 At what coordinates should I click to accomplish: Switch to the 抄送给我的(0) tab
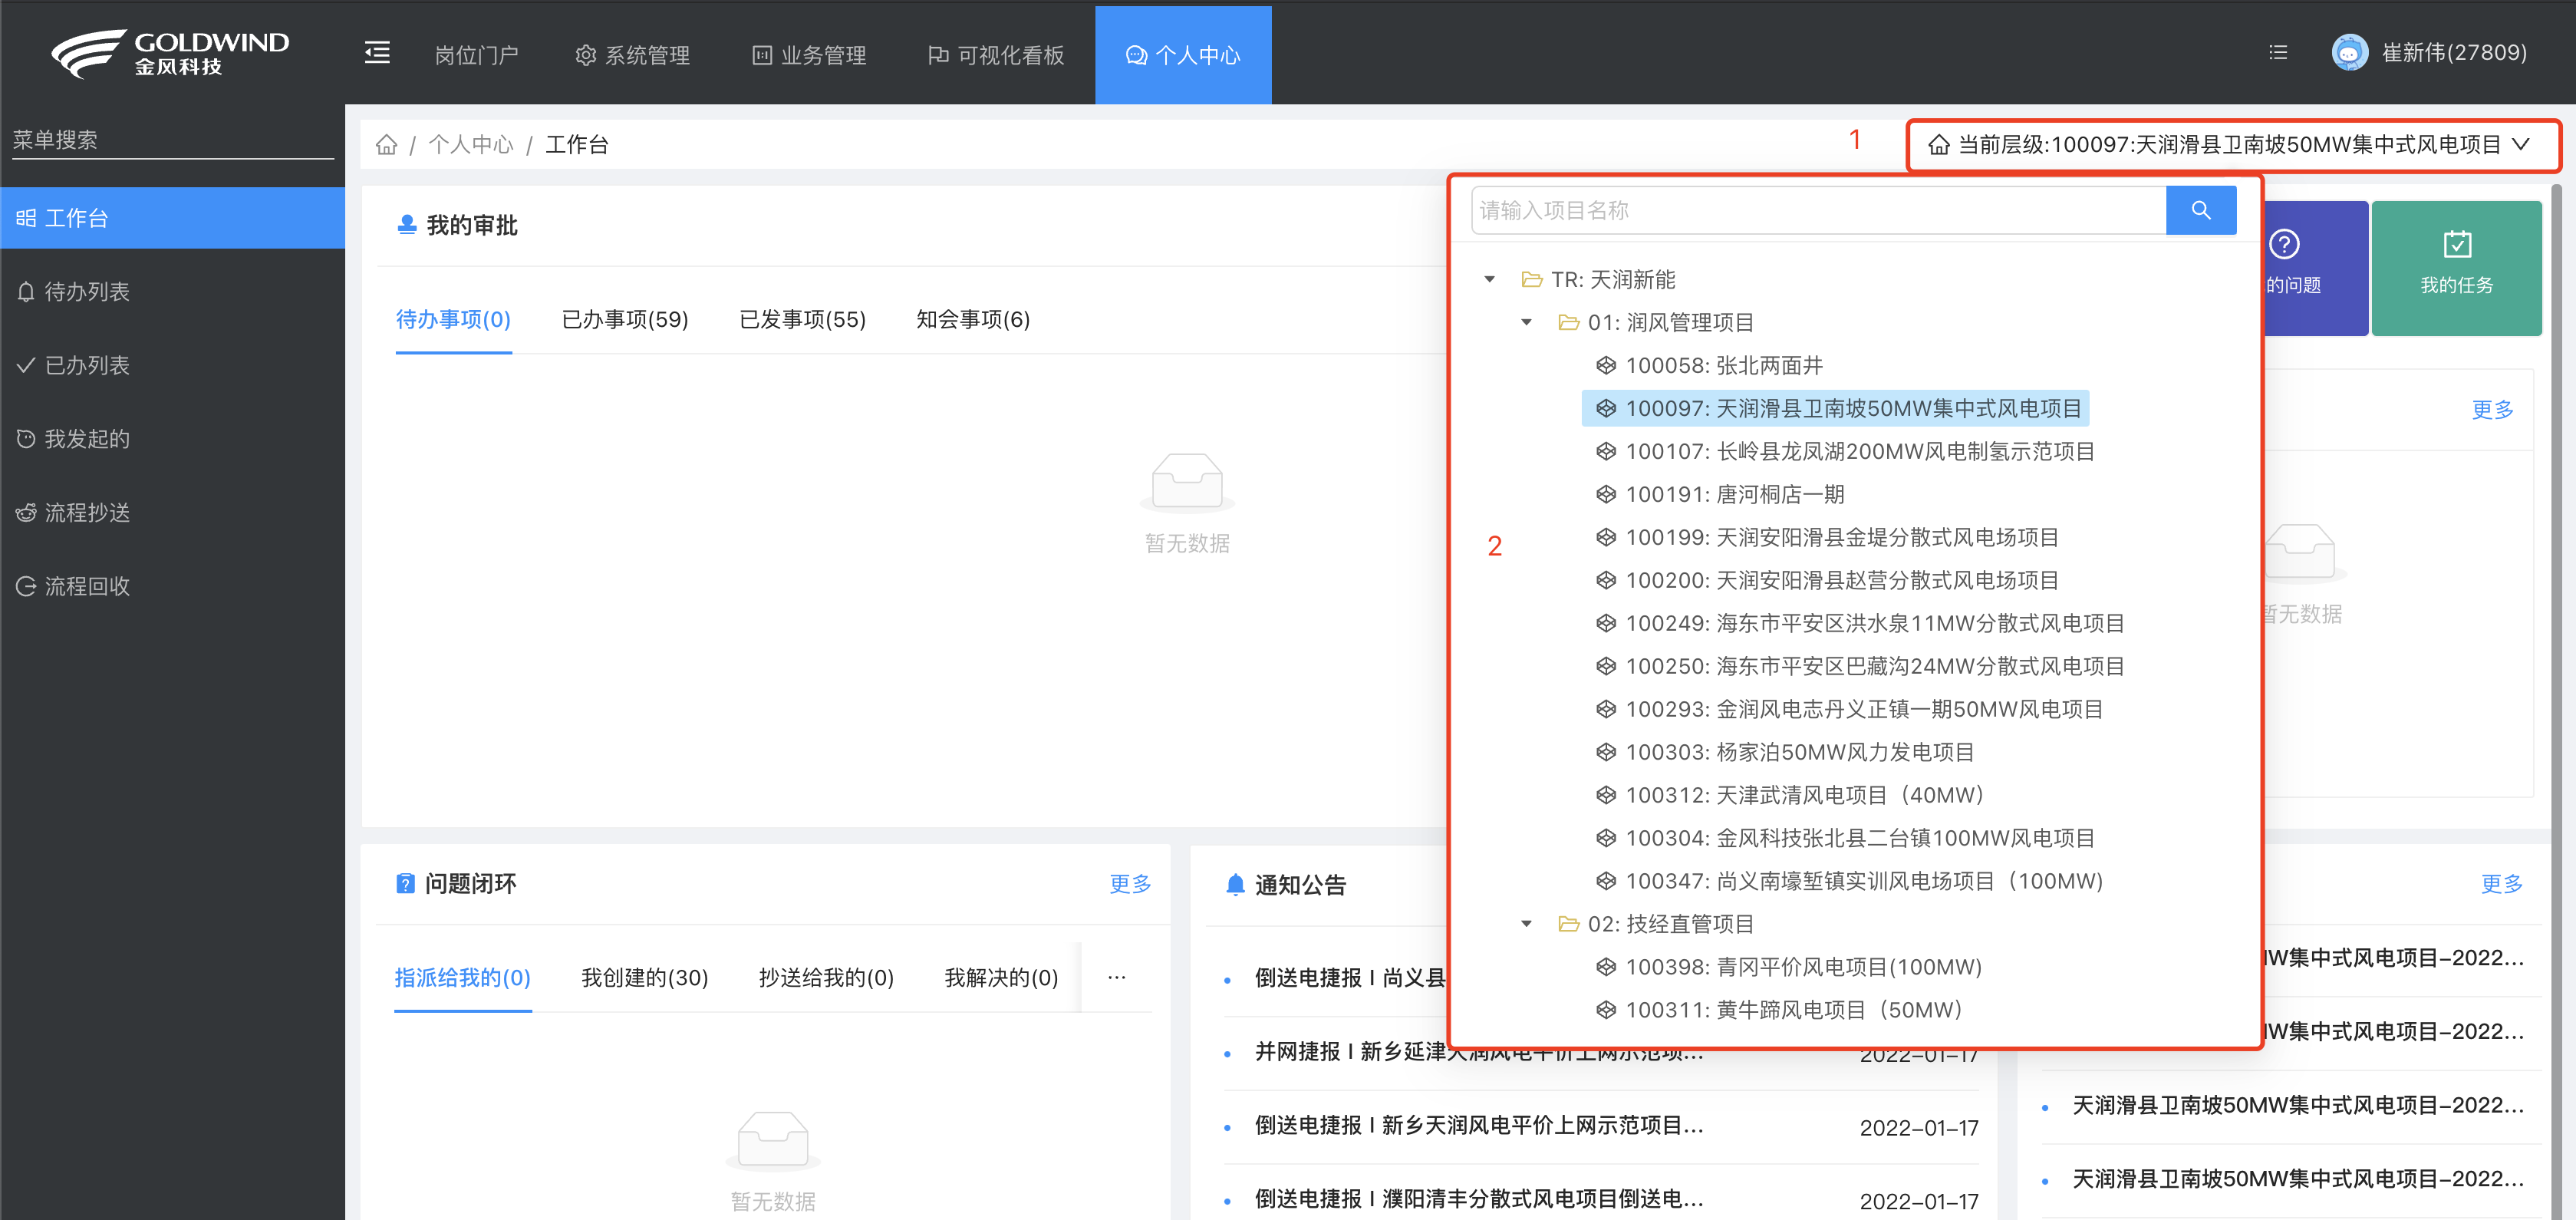tap(826, 977)
